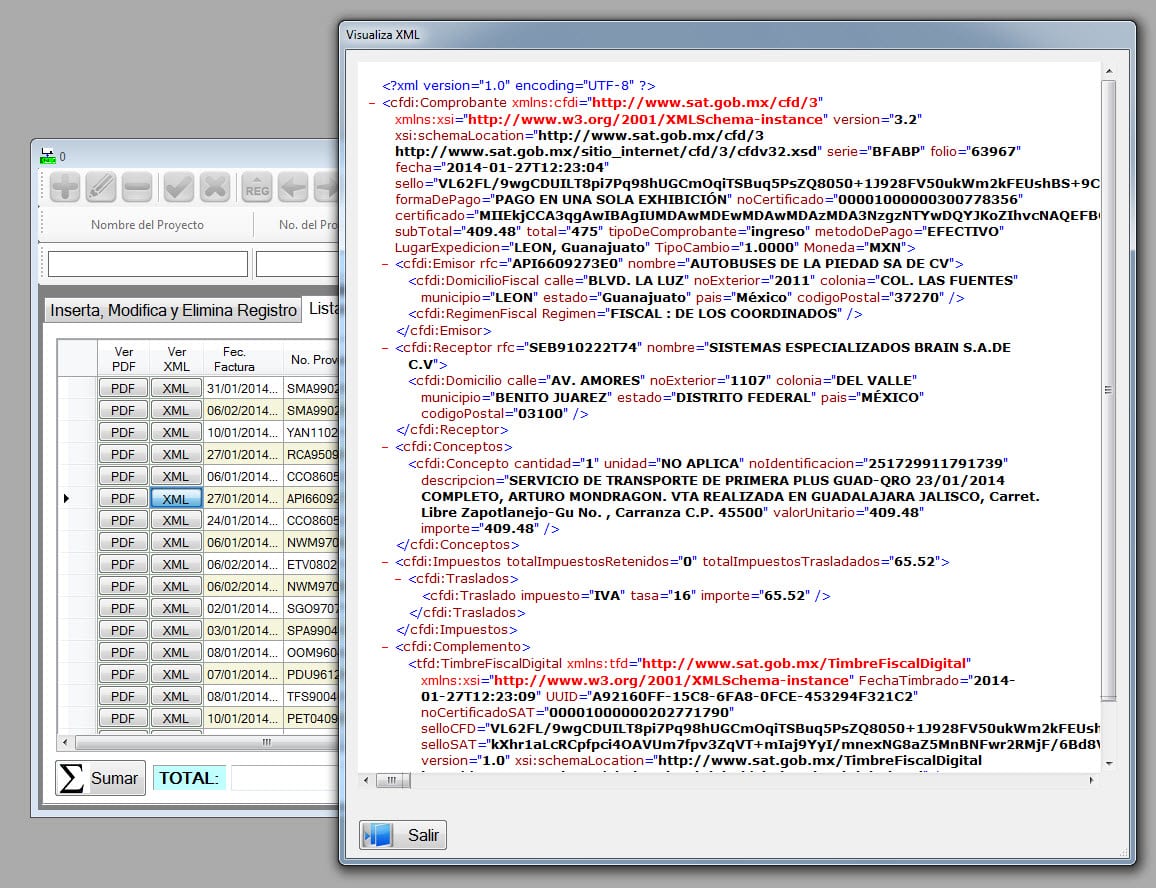
Task: Click the delete record minus icon
Action: point(137,187)
